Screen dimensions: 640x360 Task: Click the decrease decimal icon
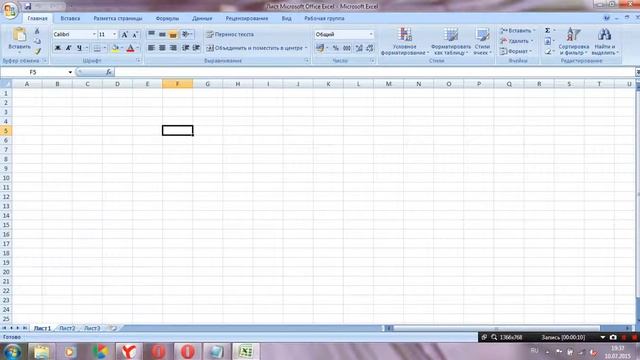point(370,48)
